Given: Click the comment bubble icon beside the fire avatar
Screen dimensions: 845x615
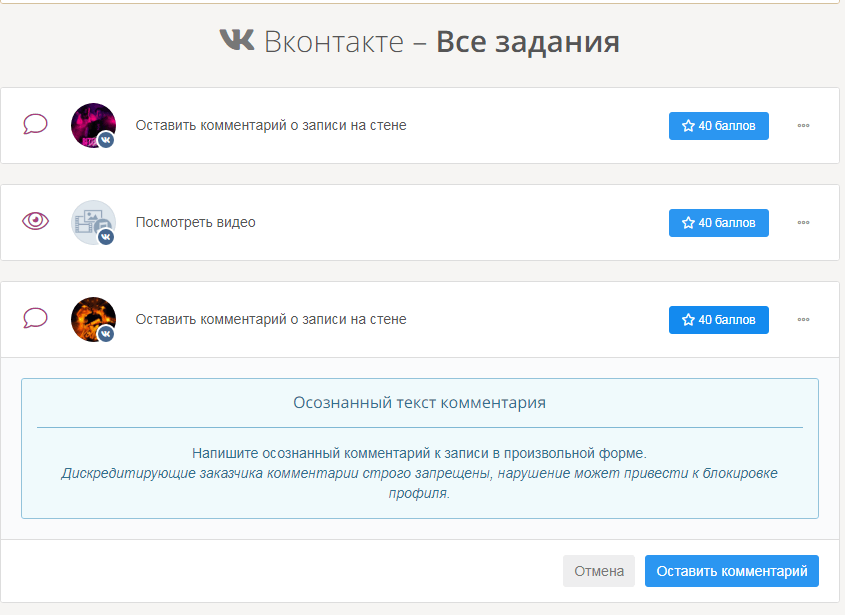Looking at the screenshot, I should [x=36, y=318].
